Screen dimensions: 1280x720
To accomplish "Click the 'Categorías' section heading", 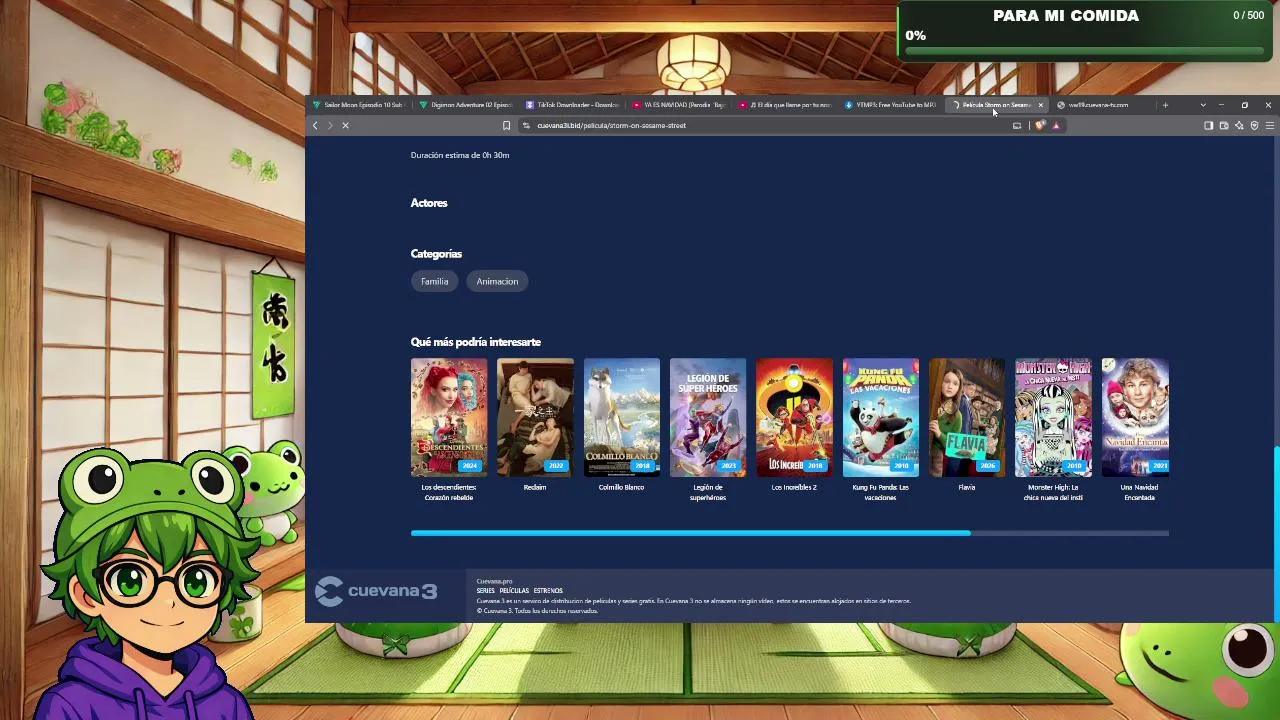I will tap(436, 254).
